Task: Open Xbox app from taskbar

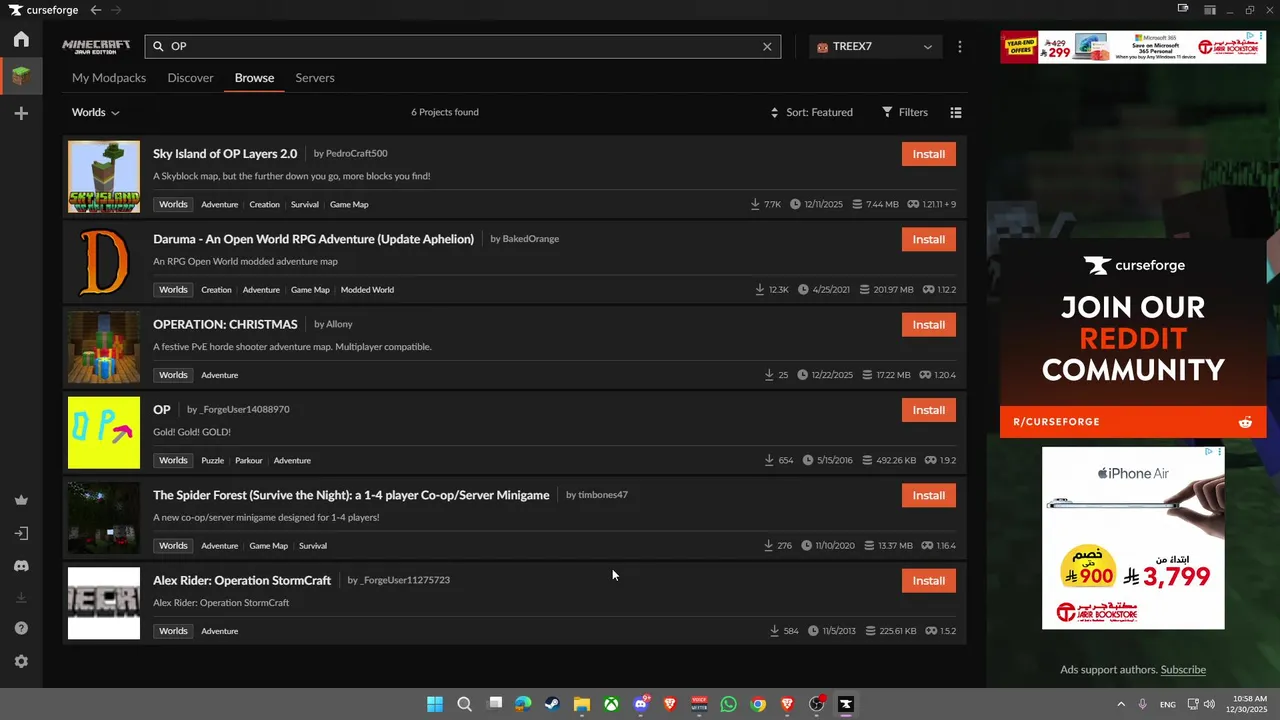Action: coord(611,704)
